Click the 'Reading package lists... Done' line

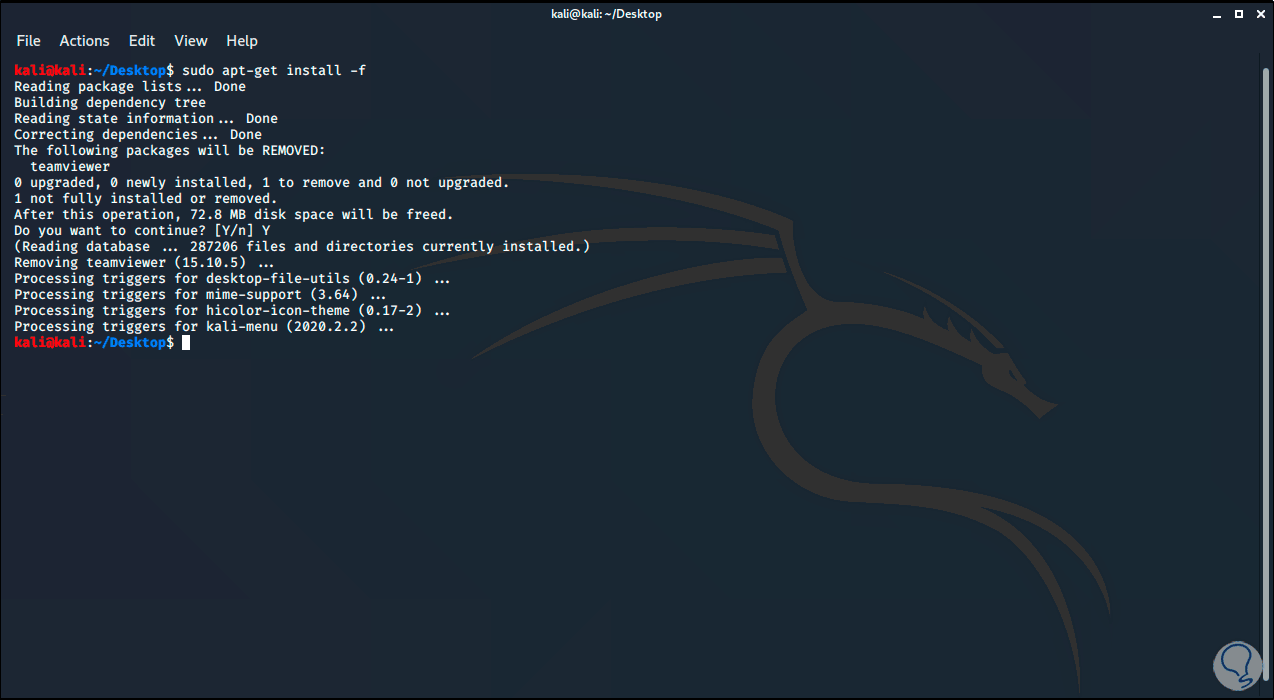coord(130,86)
